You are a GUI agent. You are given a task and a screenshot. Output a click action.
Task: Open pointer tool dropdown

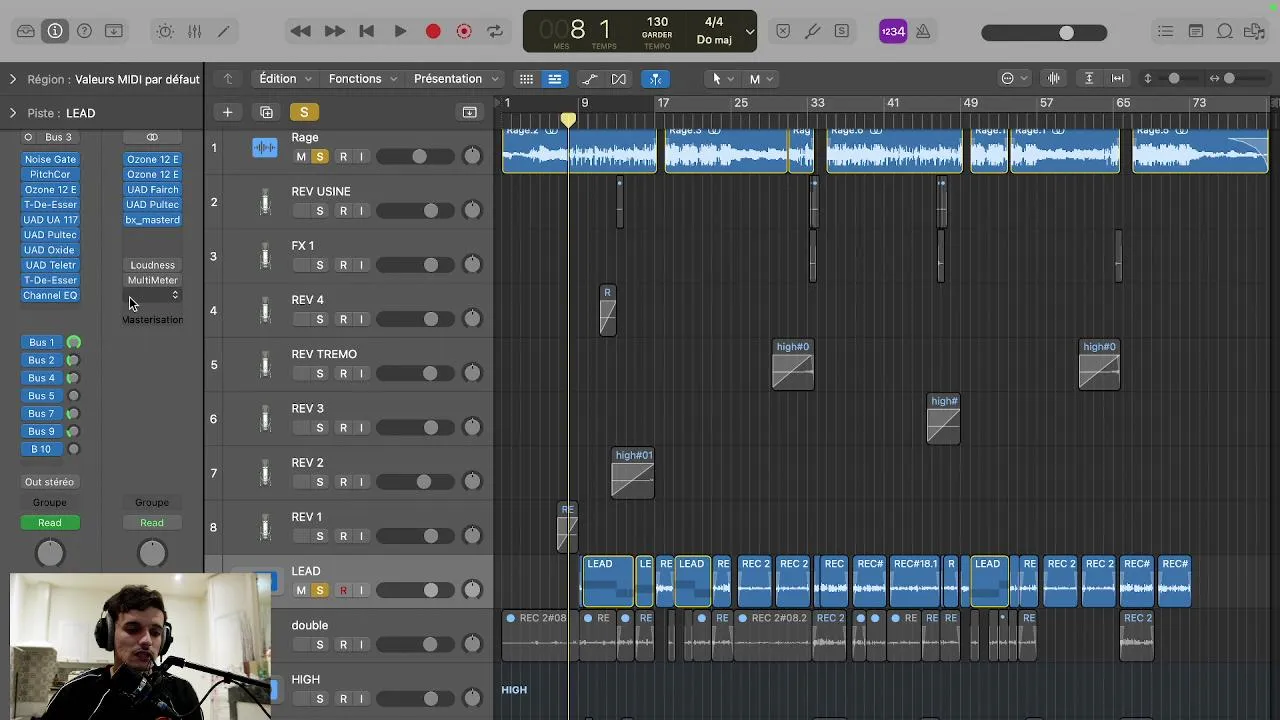[722, 79]
